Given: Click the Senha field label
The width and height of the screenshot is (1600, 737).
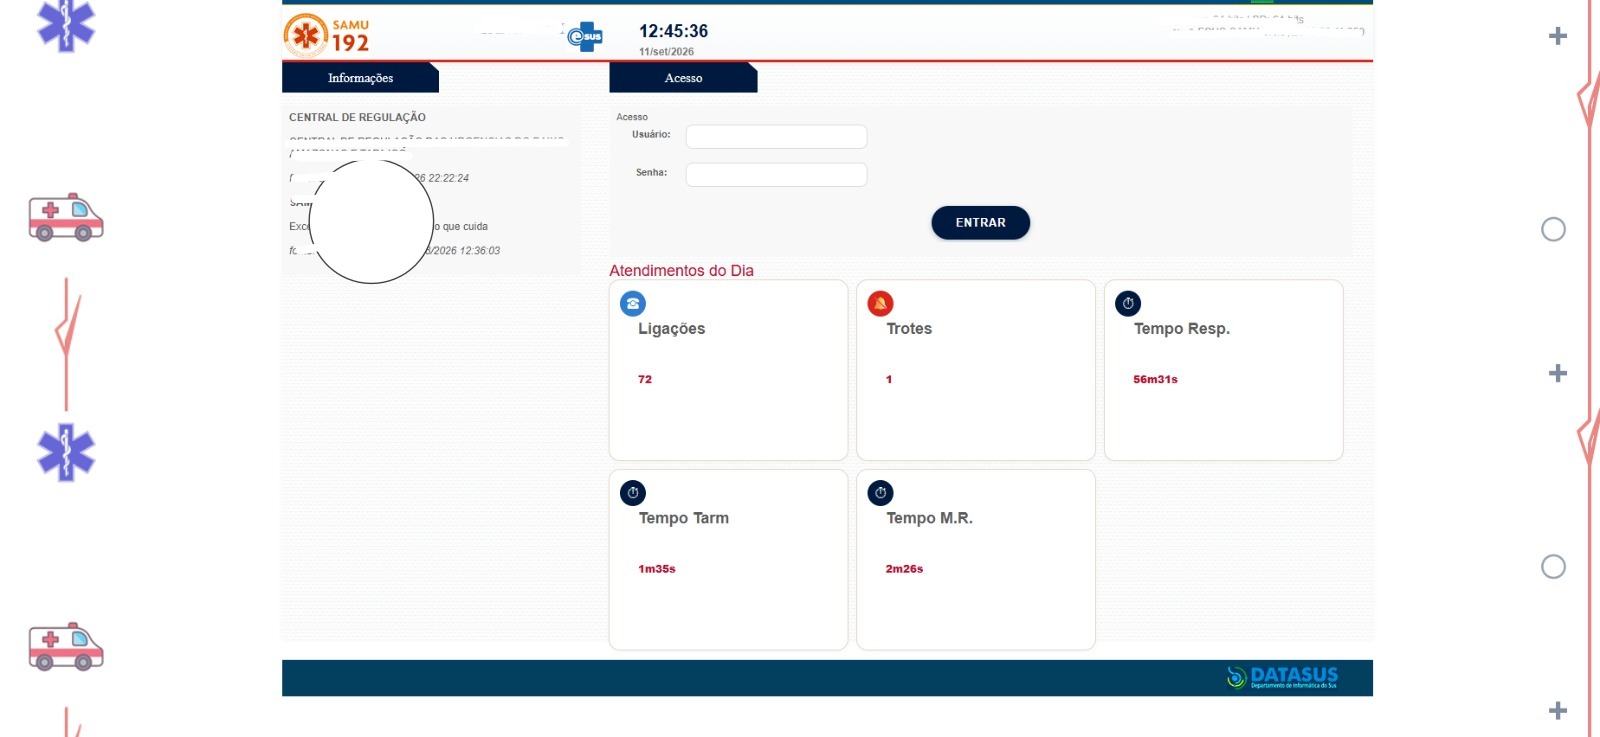Looking at the screenshot, I should pos(651,172).
